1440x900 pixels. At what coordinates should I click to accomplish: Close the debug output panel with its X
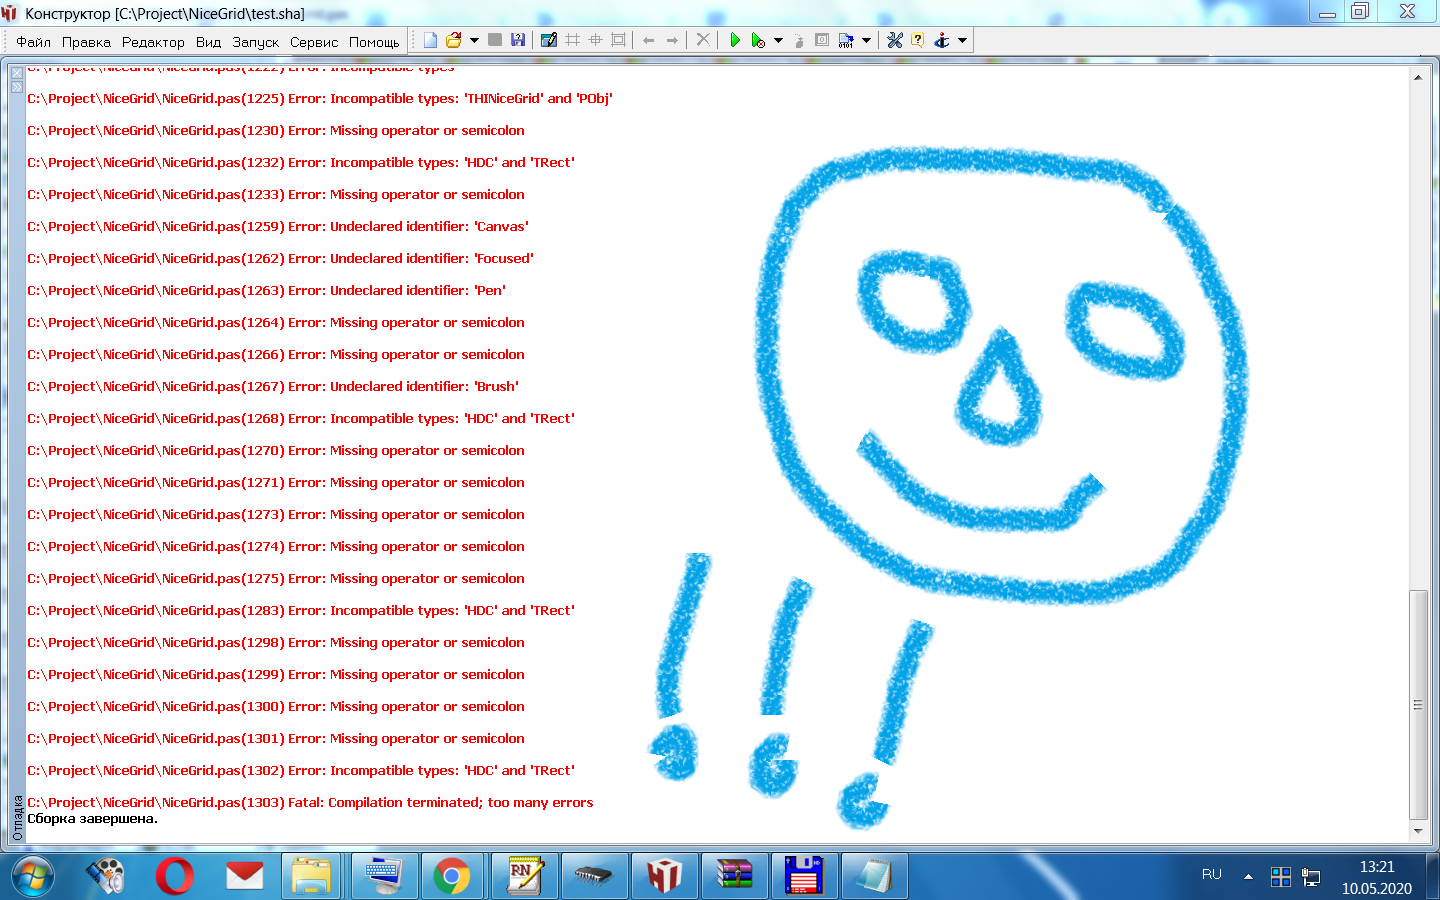click(17, 73)
